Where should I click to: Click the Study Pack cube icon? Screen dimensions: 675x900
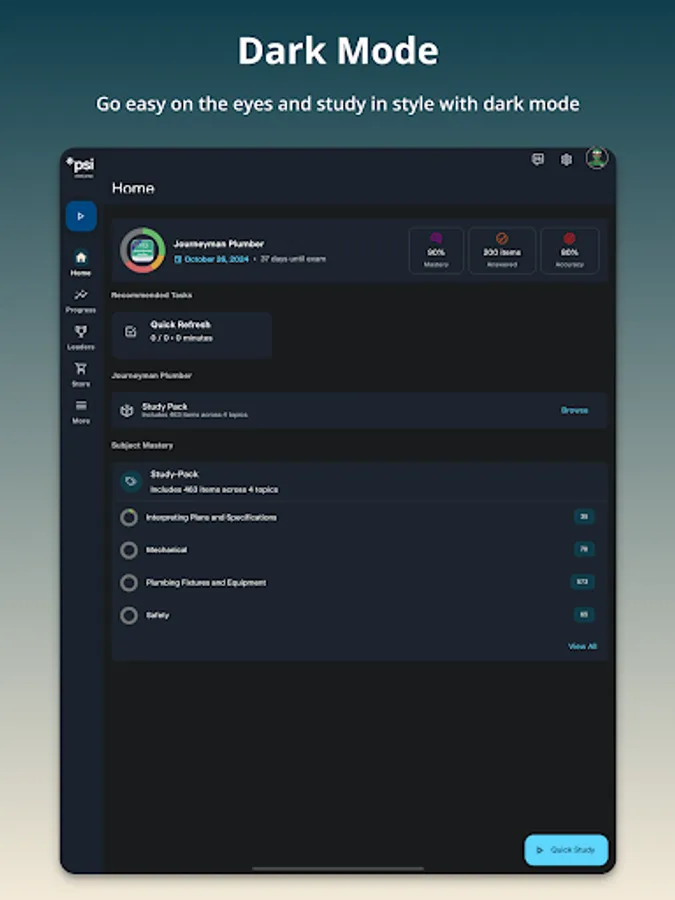126,410
